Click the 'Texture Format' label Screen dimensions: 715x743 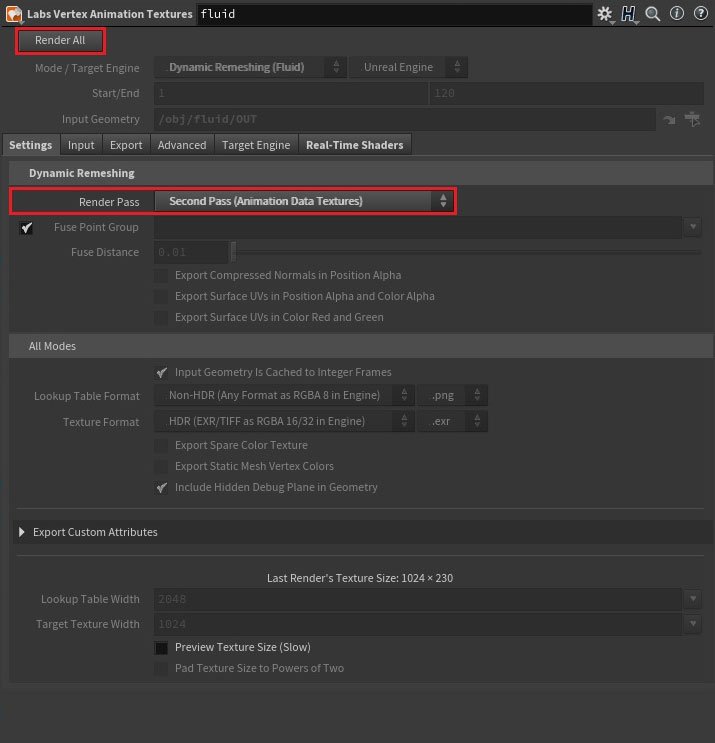pyautogui.click(x=101, y=422)
